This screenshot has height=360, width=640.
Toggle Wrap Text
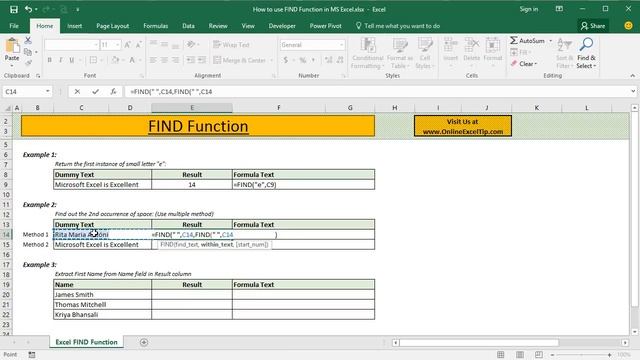[x=231, y=45]
